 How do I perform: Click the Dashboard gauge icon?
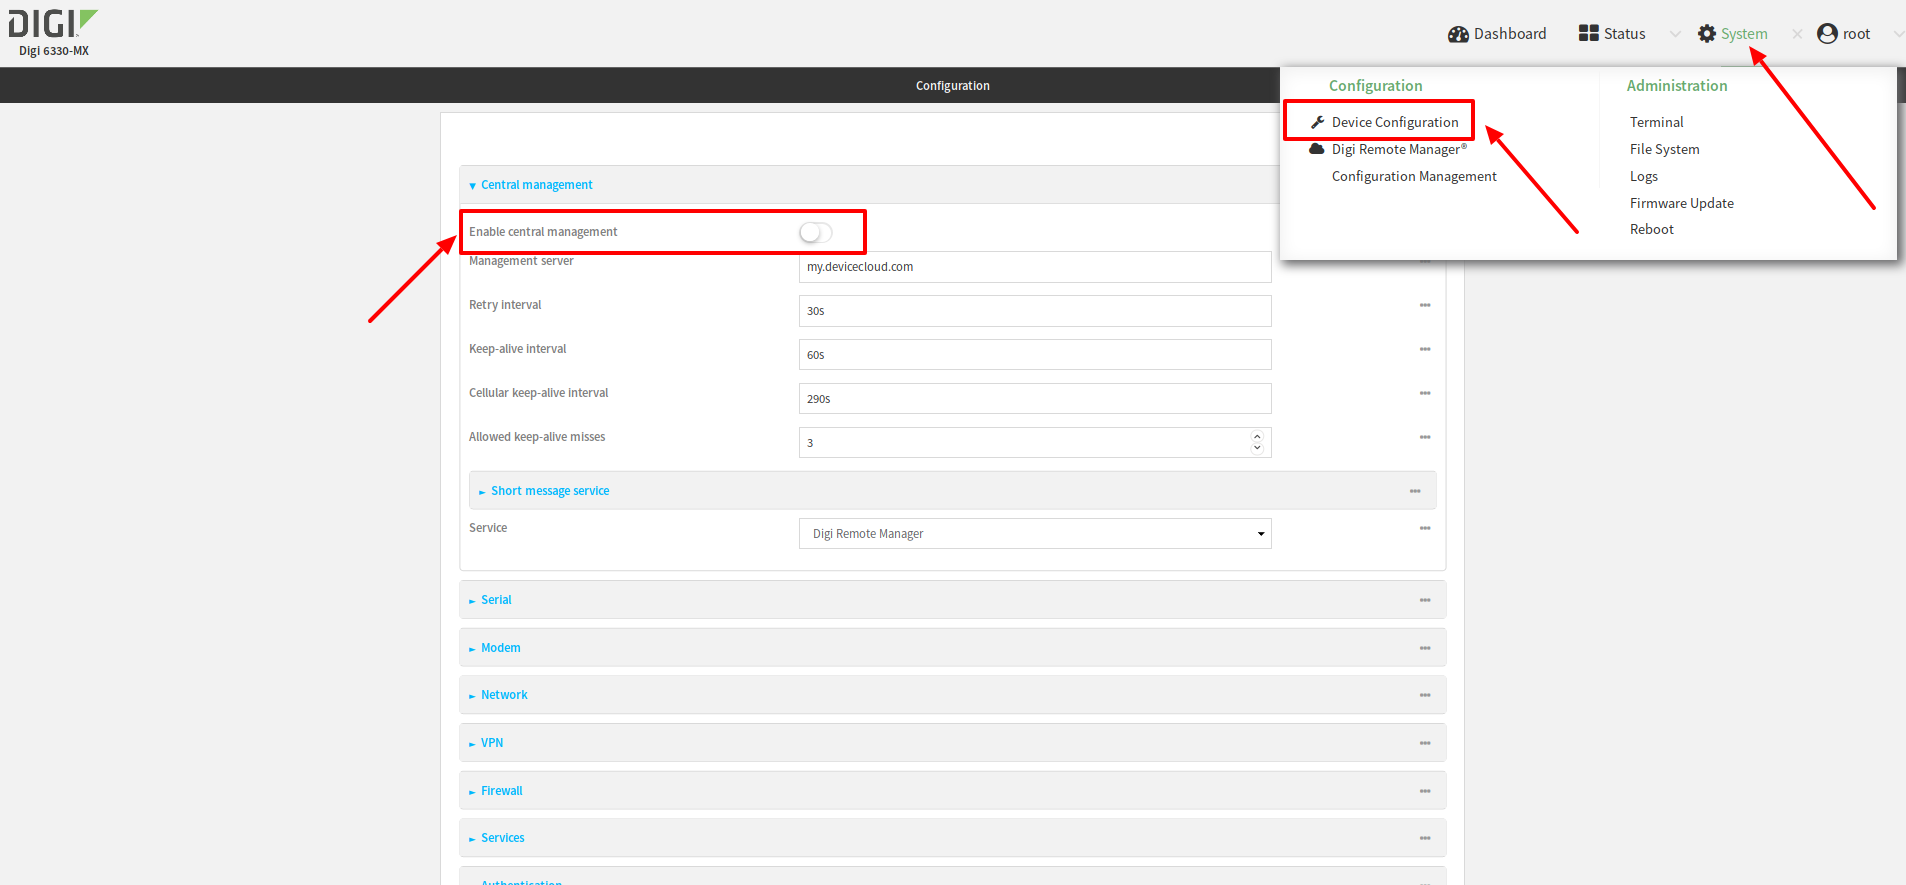1458,34
